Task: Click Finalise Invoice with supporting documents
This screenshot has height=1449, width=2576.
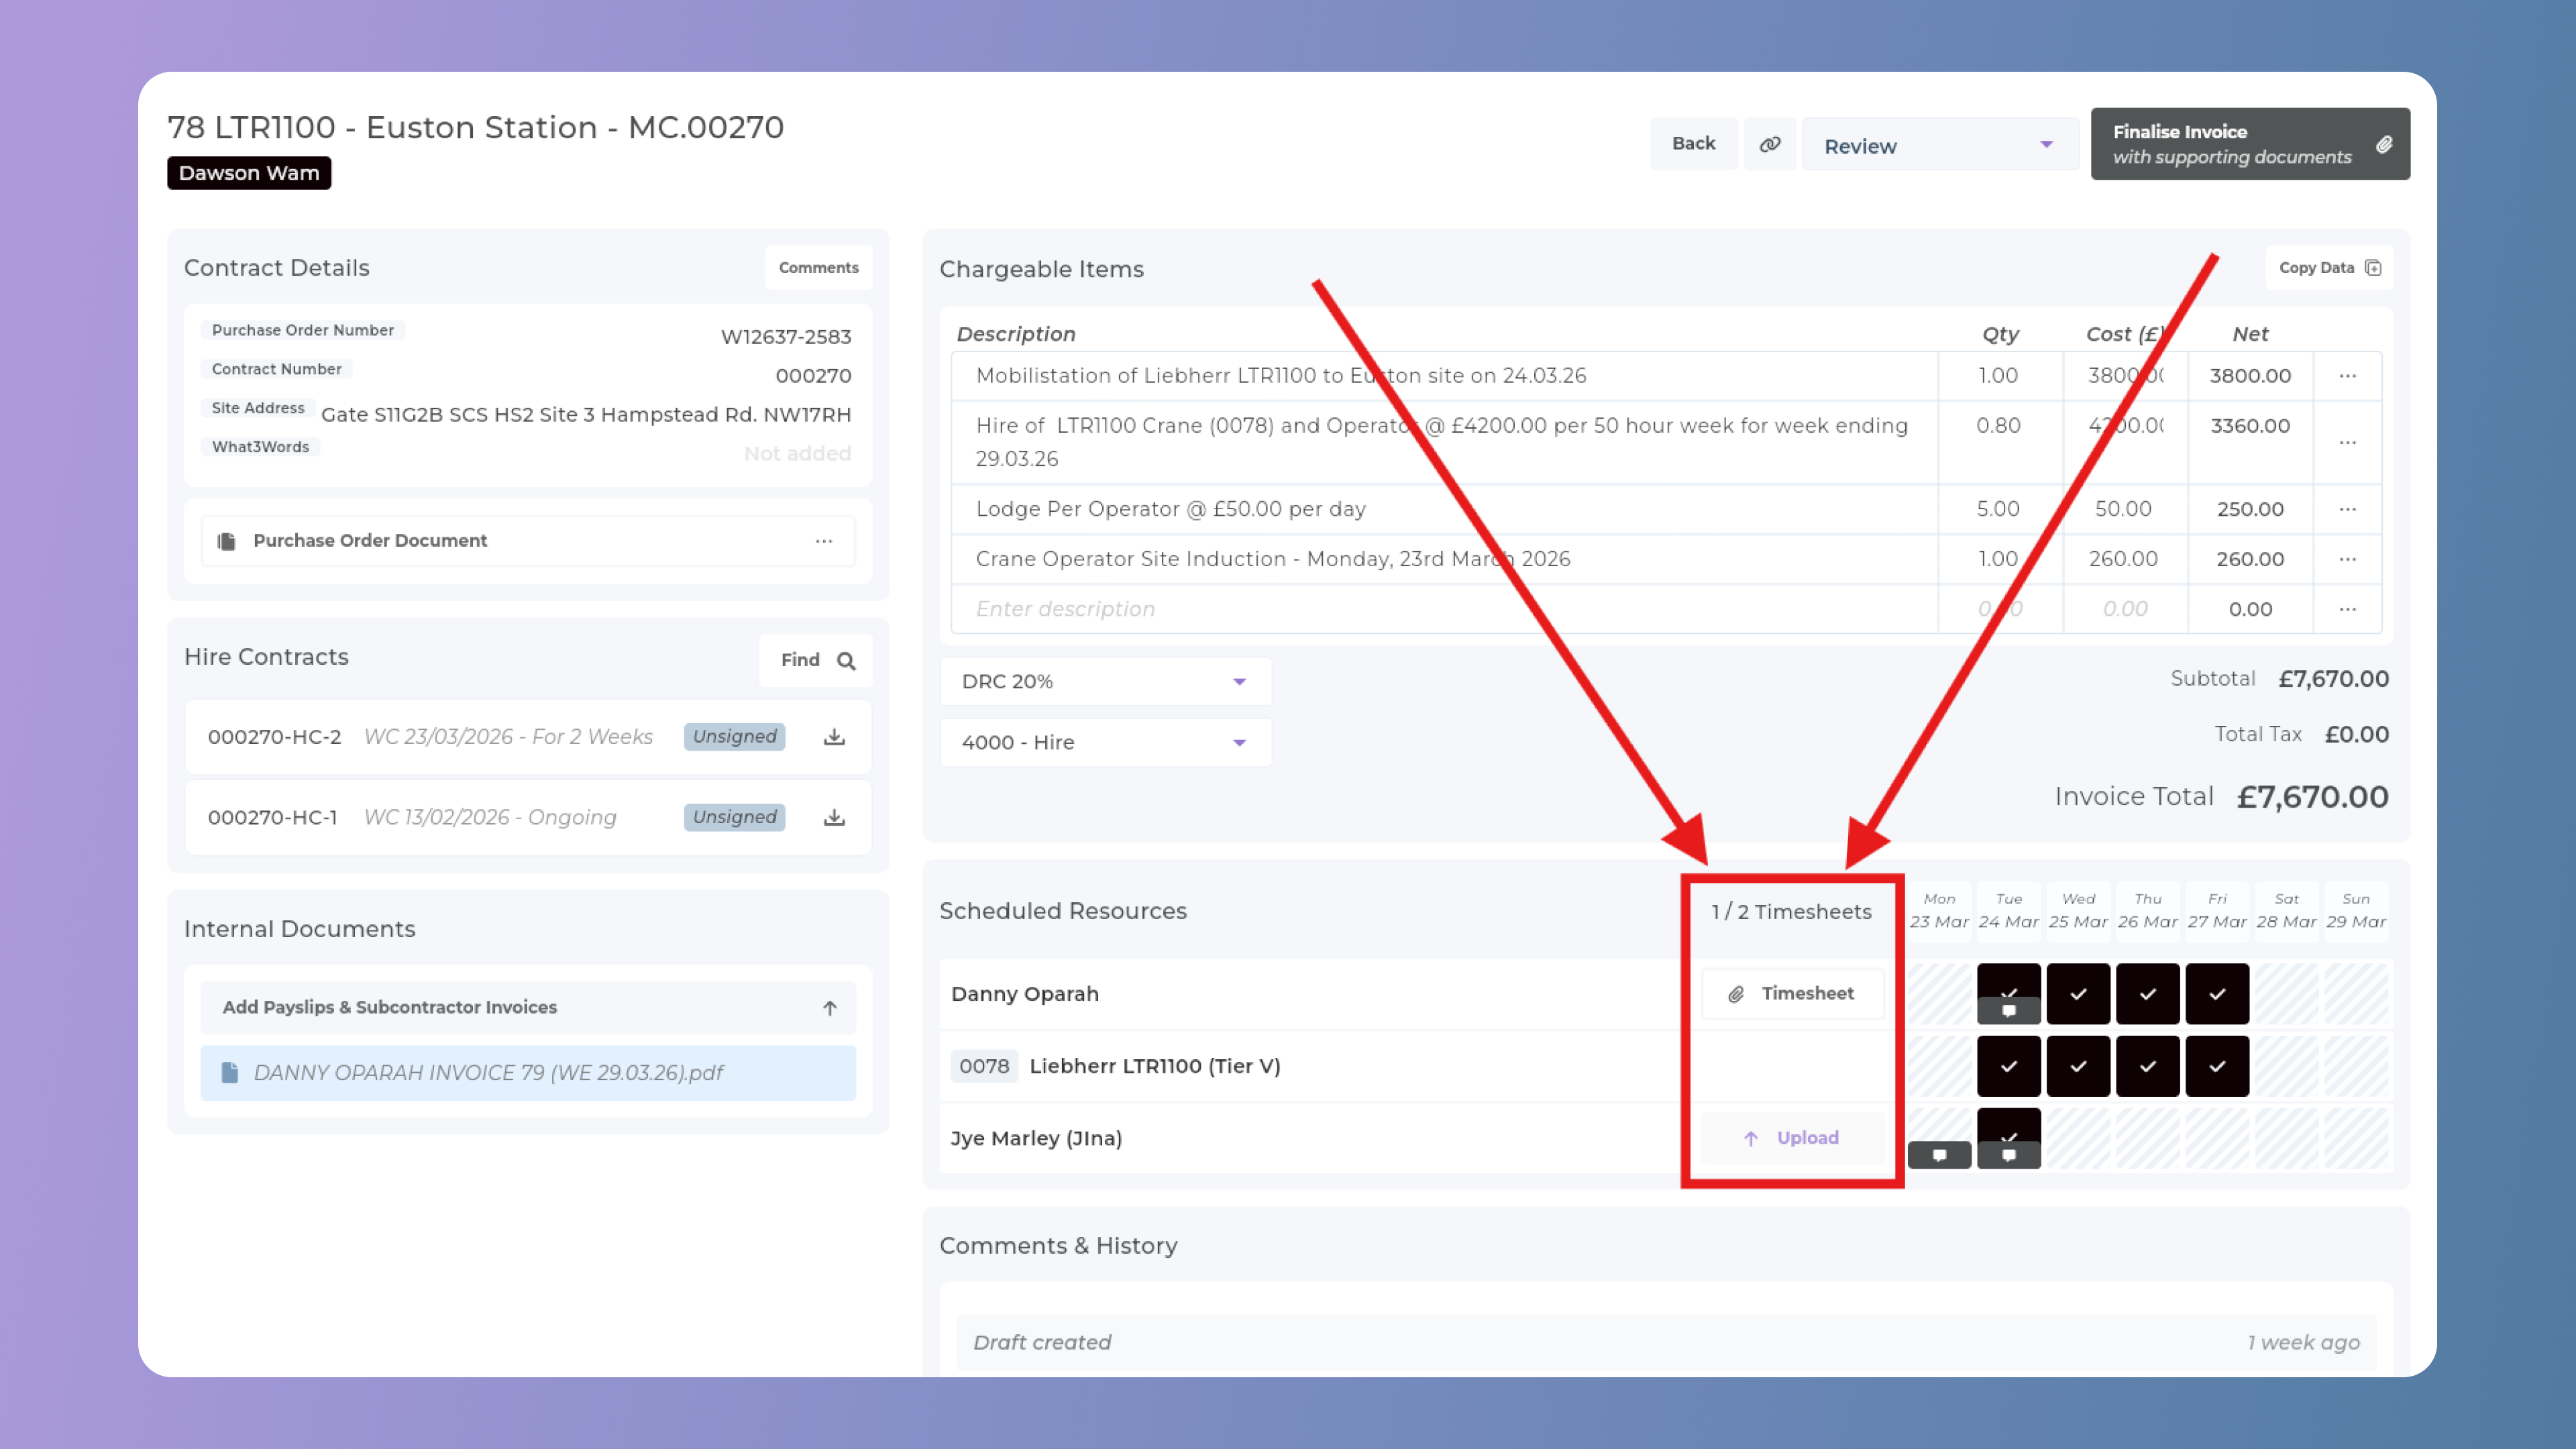Action: [x=2249, y=144]
